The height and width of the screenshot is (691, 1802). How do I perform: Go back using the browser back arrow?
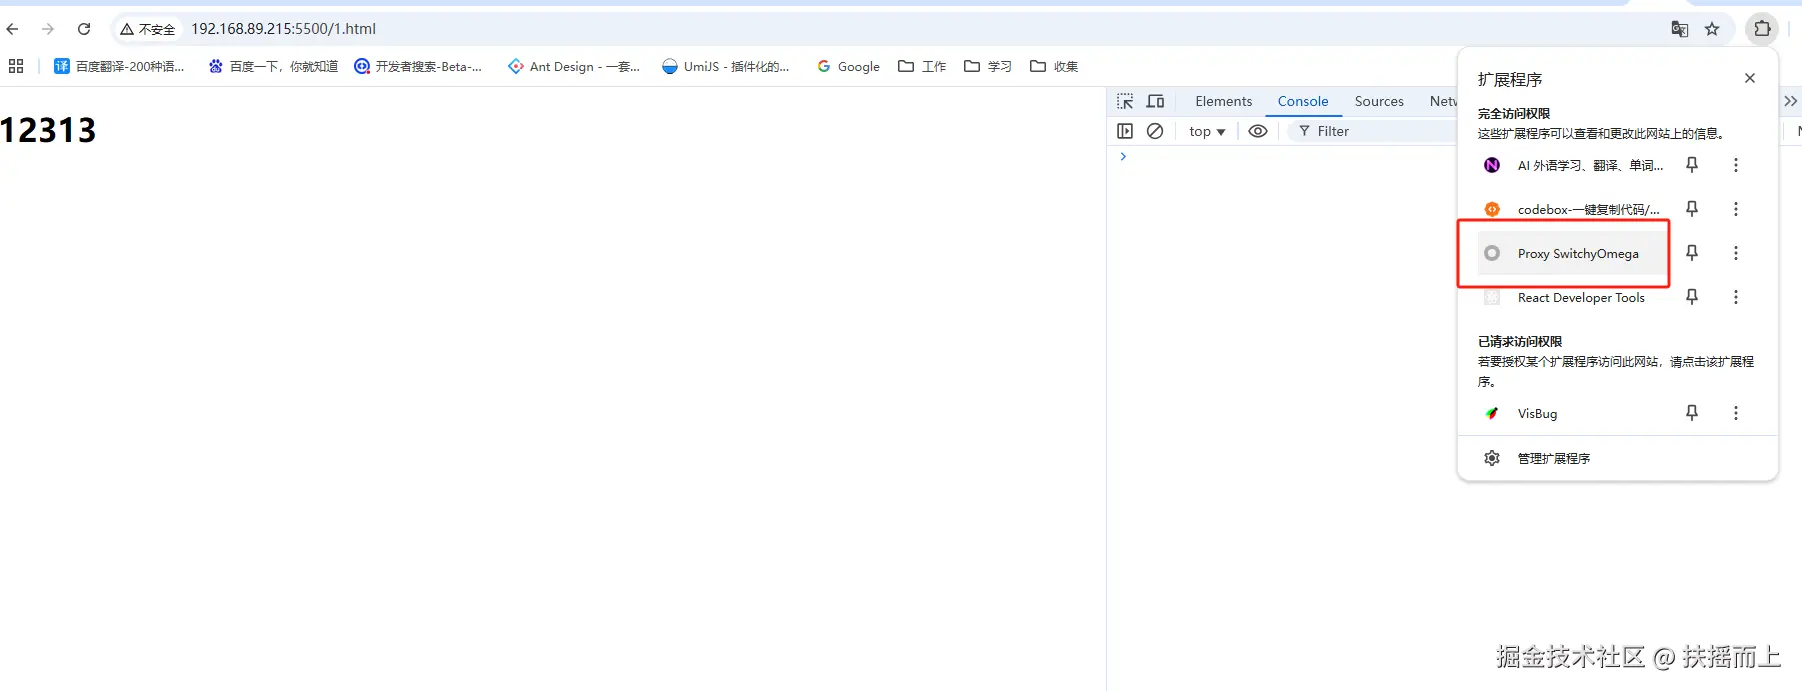click(x=12, y=29)
